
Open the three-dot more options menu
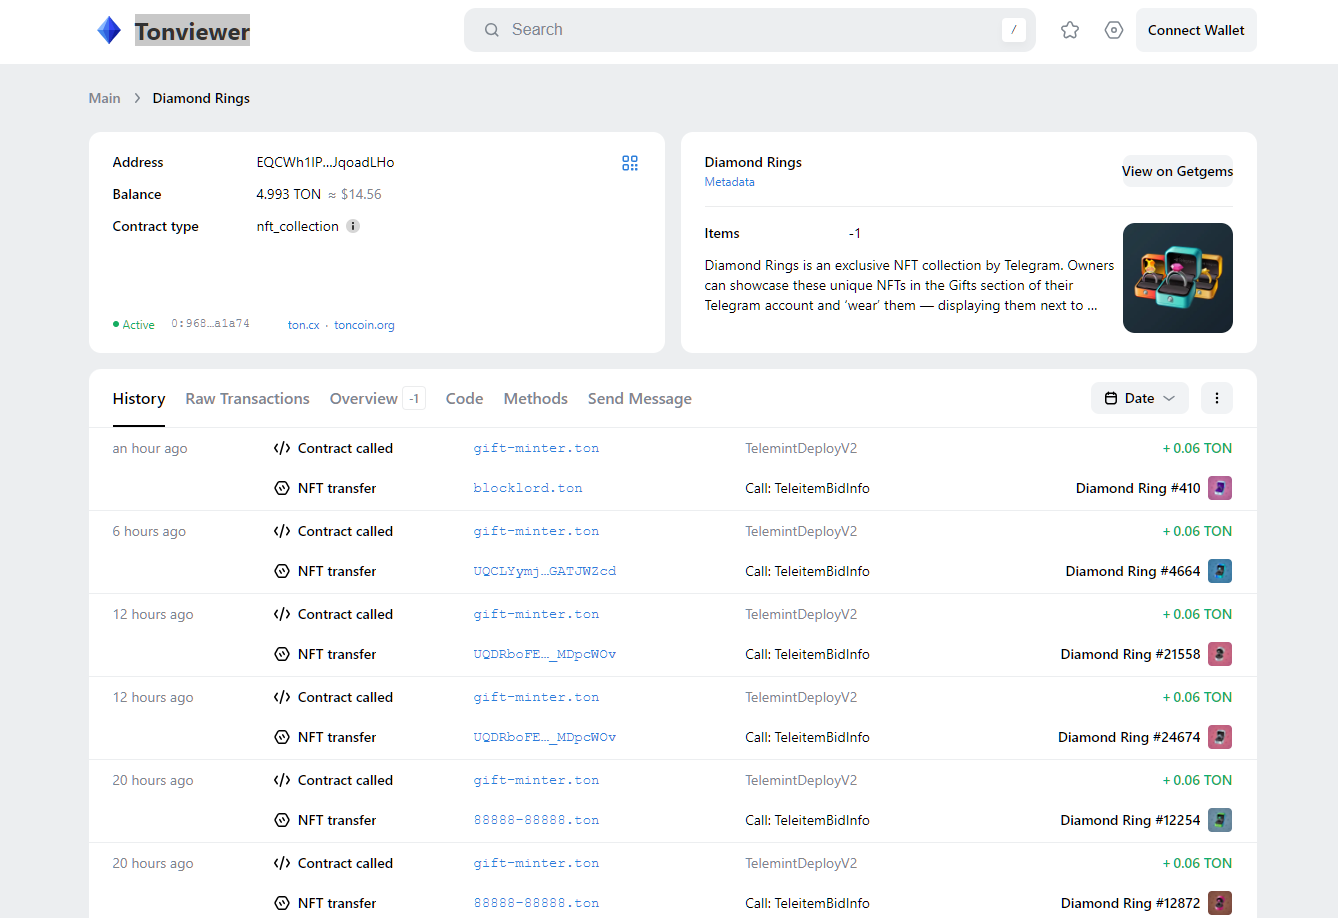pyautogui.click(x=1217, y=398)
